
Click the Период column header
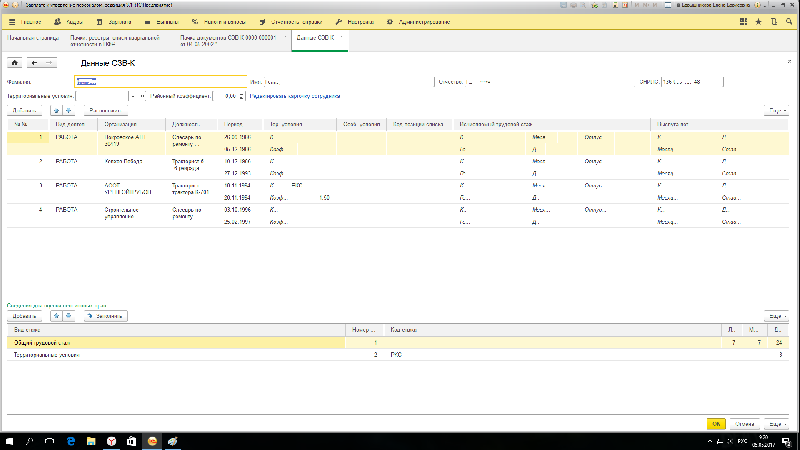[x=240, y=124]
